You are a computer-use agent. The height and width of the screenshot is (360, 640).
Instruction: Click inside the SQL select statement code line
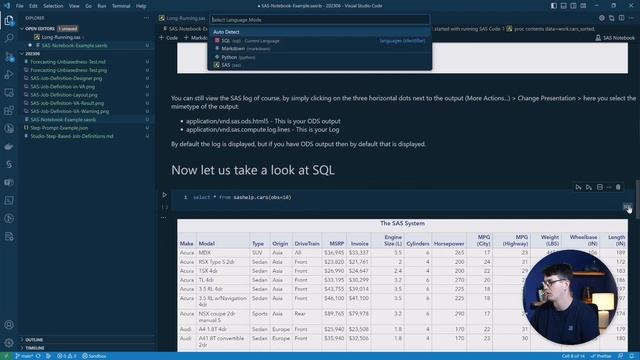(x=242, y=198)
